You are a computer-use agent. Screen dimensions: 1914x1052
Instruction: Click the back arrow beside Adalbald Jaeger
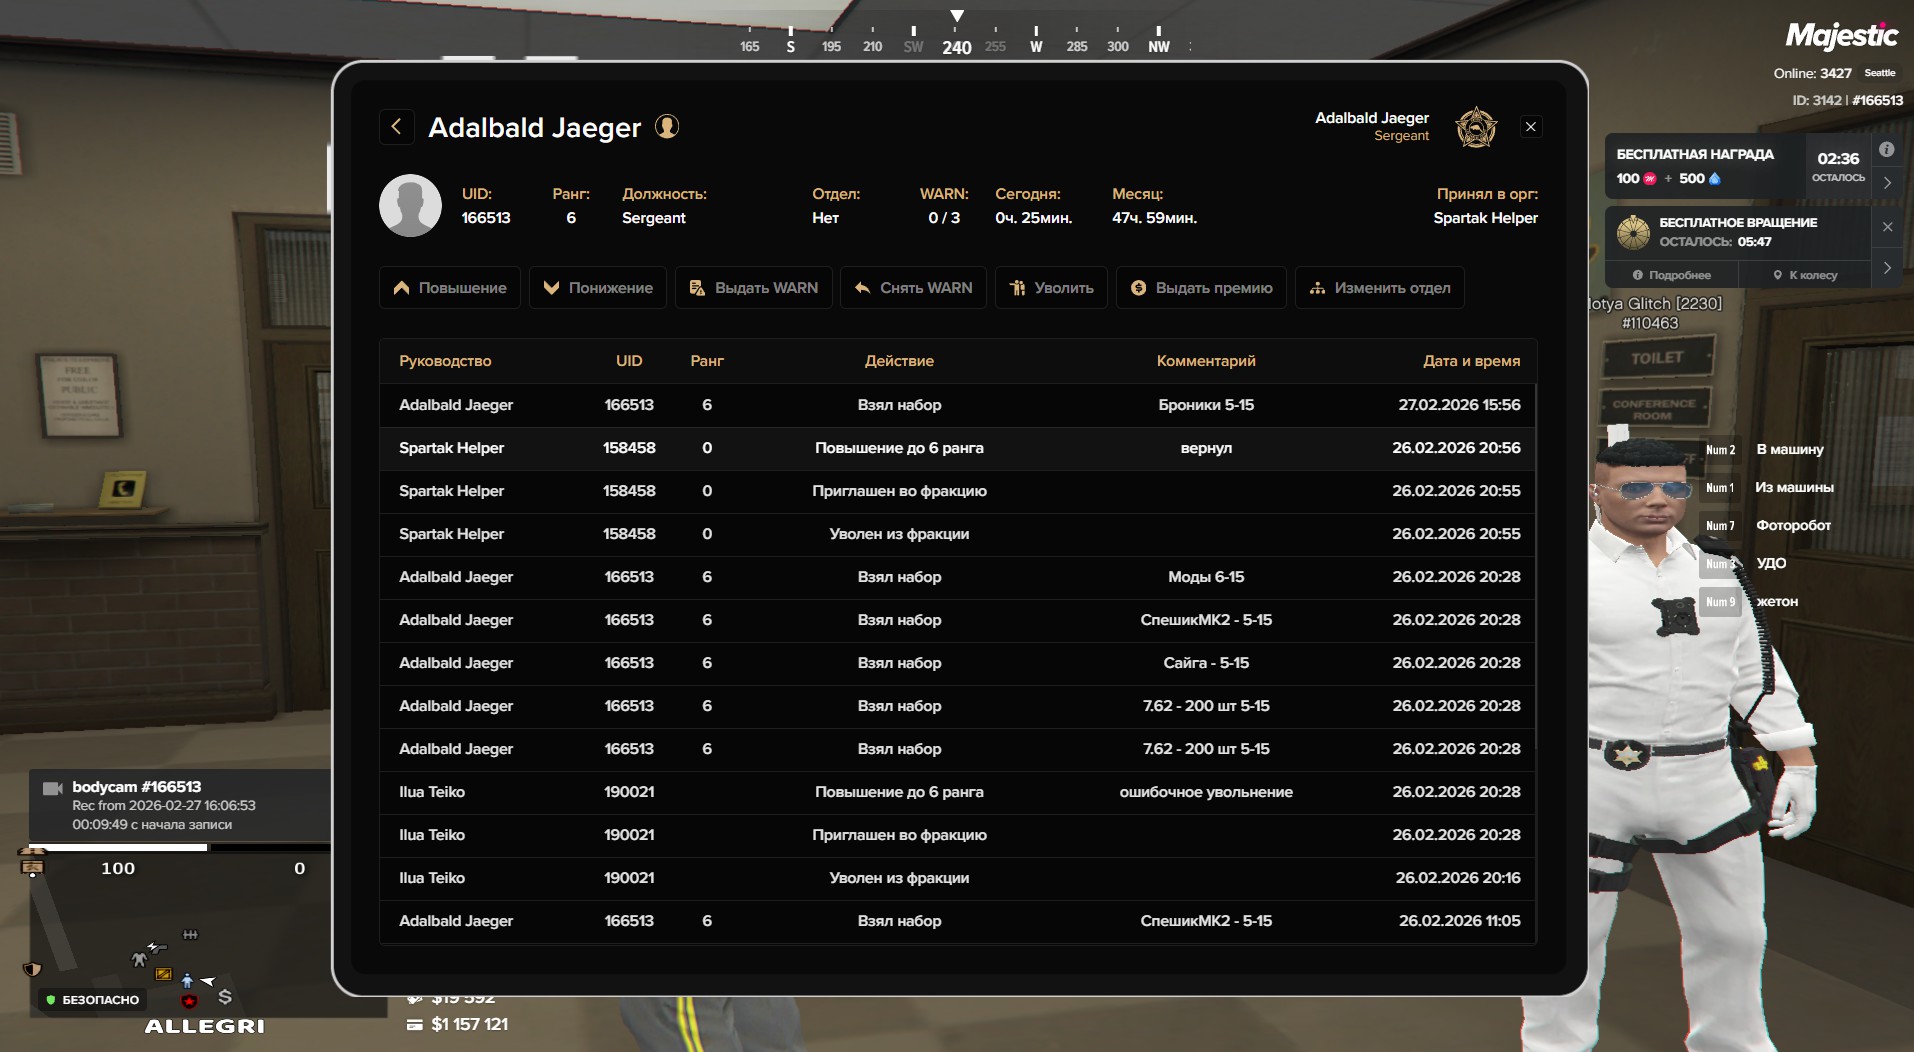pyautogui.click(x=397, y=127)
